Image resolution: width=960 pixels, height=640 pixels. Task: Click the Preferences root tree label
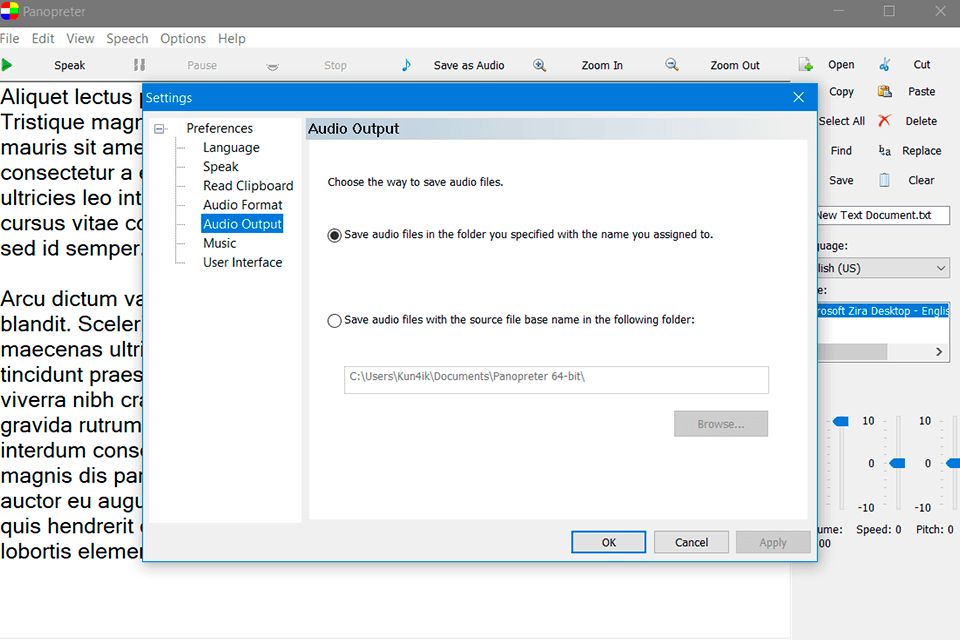click(x=219, y=128)
